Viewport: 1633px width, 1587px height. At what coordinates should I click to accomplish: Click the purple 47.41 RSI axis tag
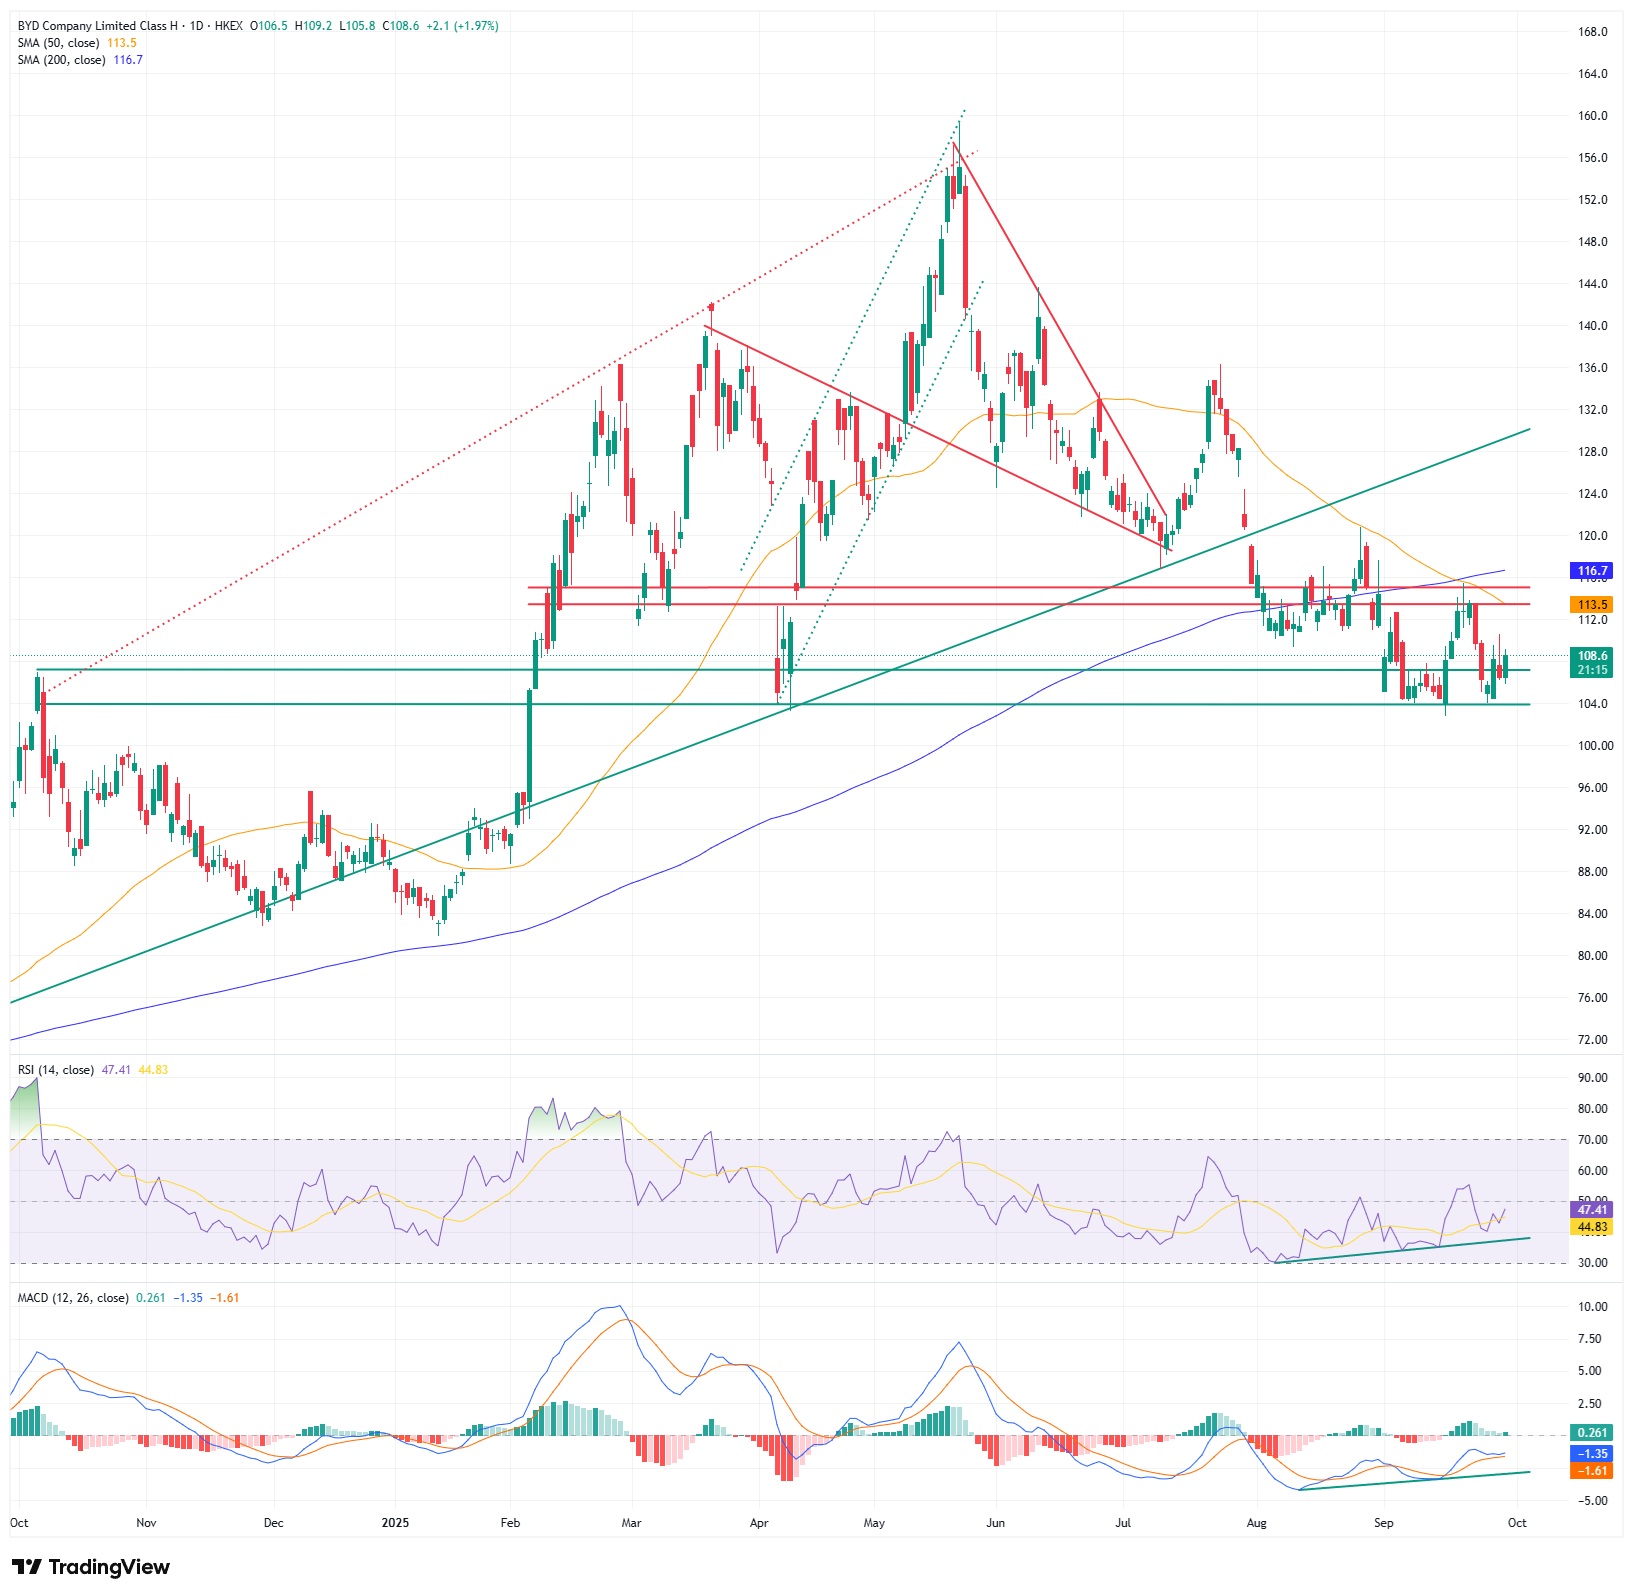tap(1592, 1210)
